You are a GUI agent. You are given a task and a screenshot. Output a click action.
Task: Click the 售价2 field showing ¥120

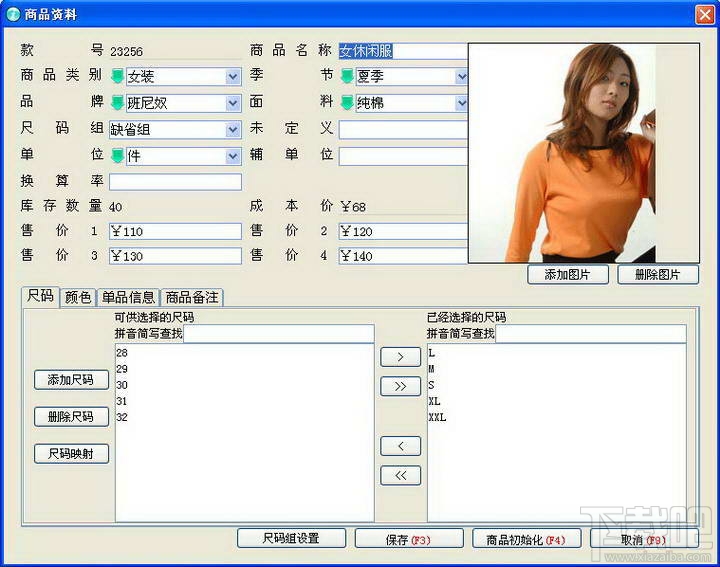tap(403, 231)
